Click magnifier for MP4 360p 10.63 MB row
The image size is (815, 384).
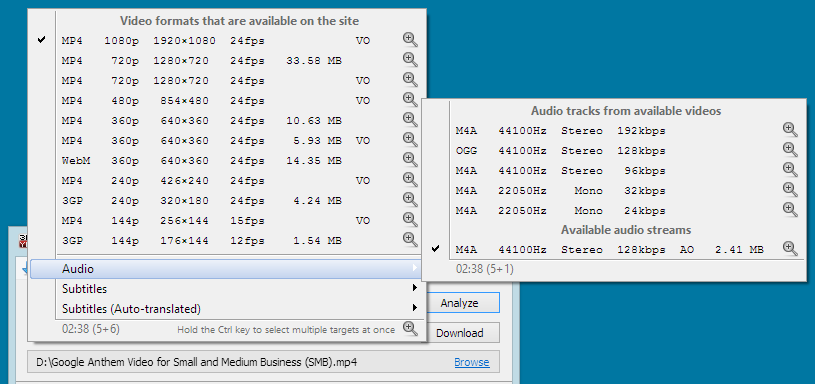tap(410, 120)
